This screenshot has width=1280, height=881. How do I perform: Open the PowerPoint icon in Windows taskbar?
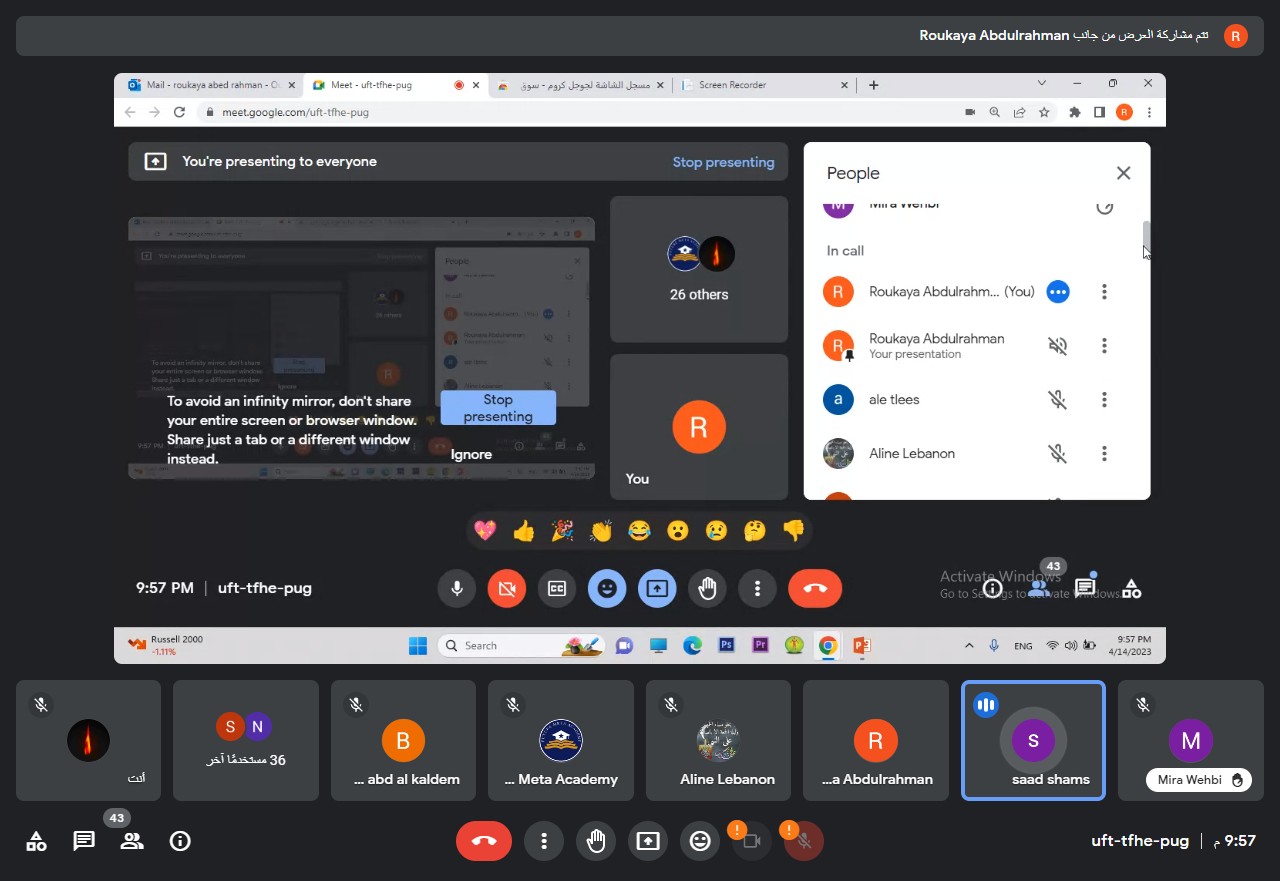(x=861, y=646)
